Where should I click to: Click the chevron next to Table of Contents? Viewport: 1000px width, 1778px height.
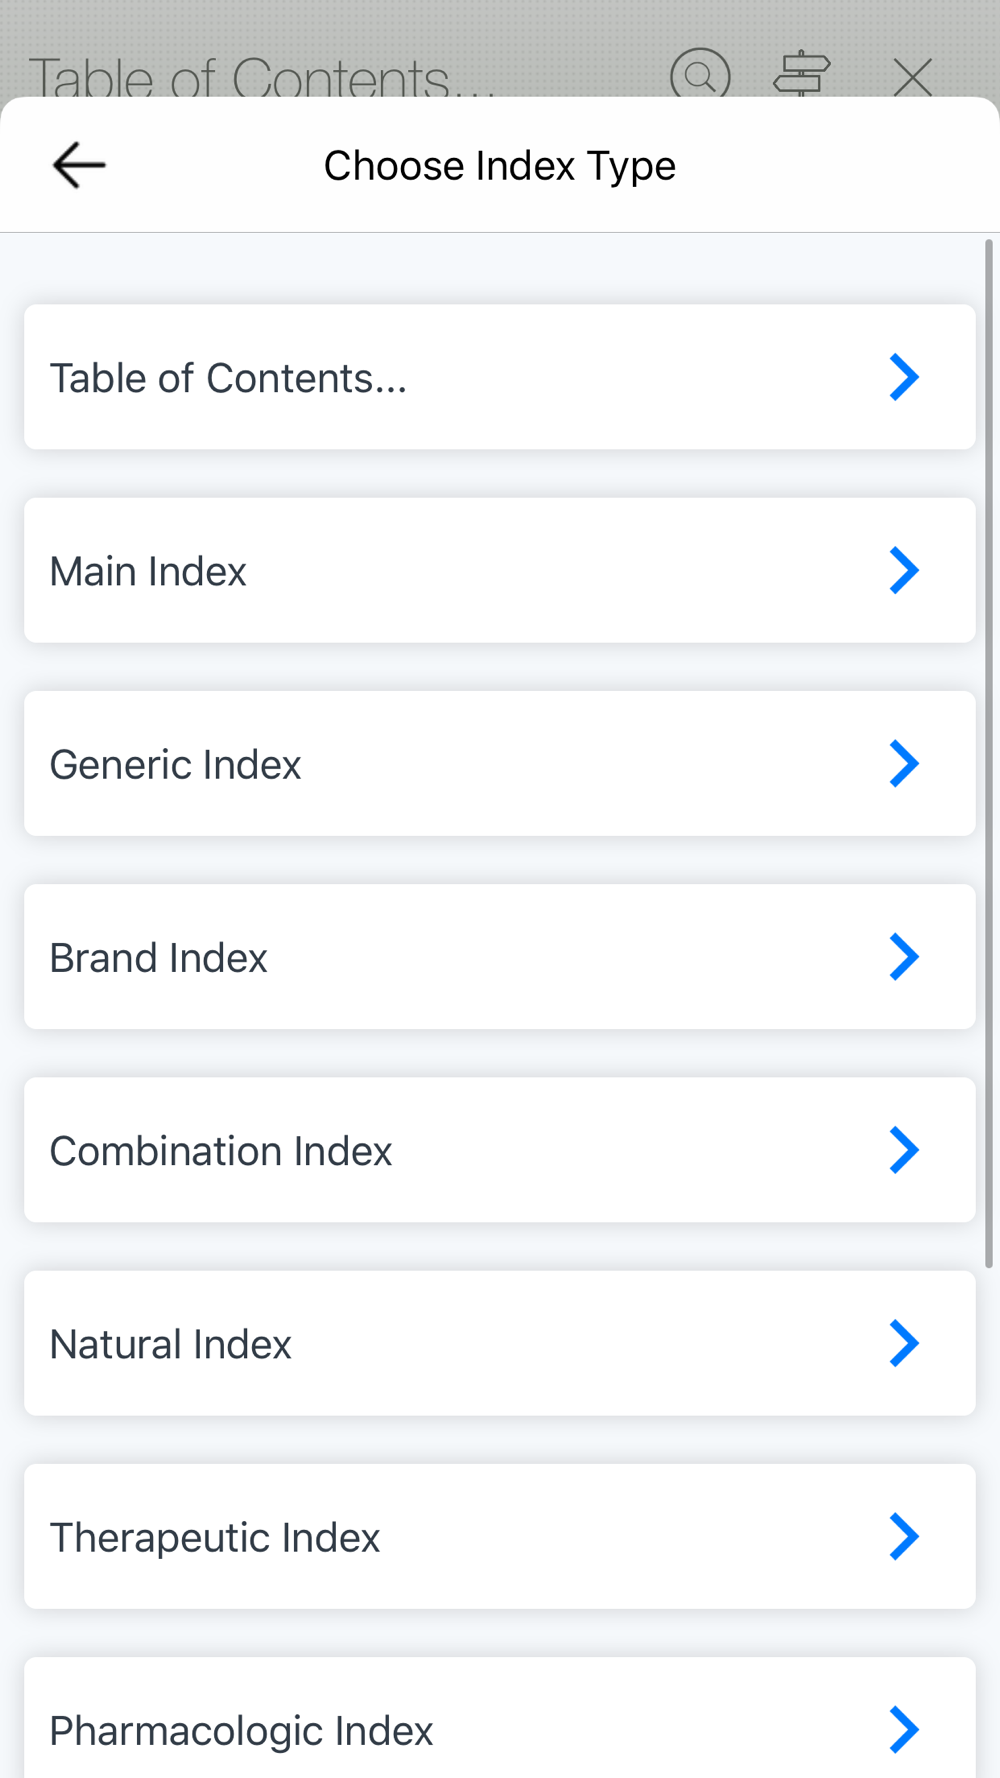point(904,377)
